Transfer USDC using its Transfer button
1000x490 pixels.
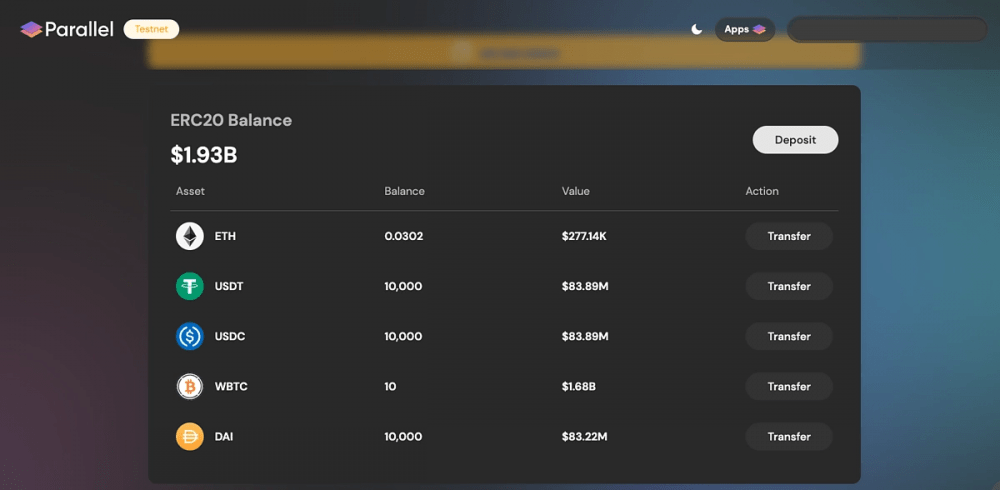789,336
